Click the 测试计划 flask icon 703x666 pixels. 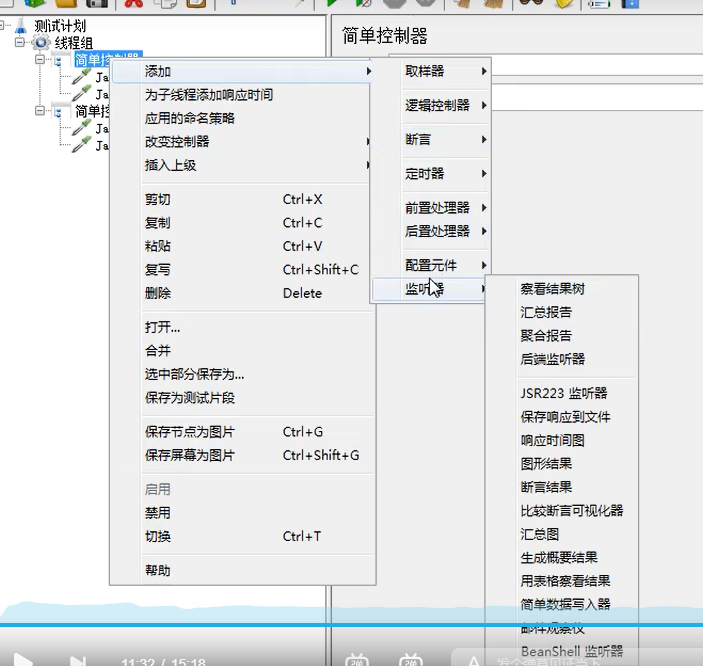(20, 26)
